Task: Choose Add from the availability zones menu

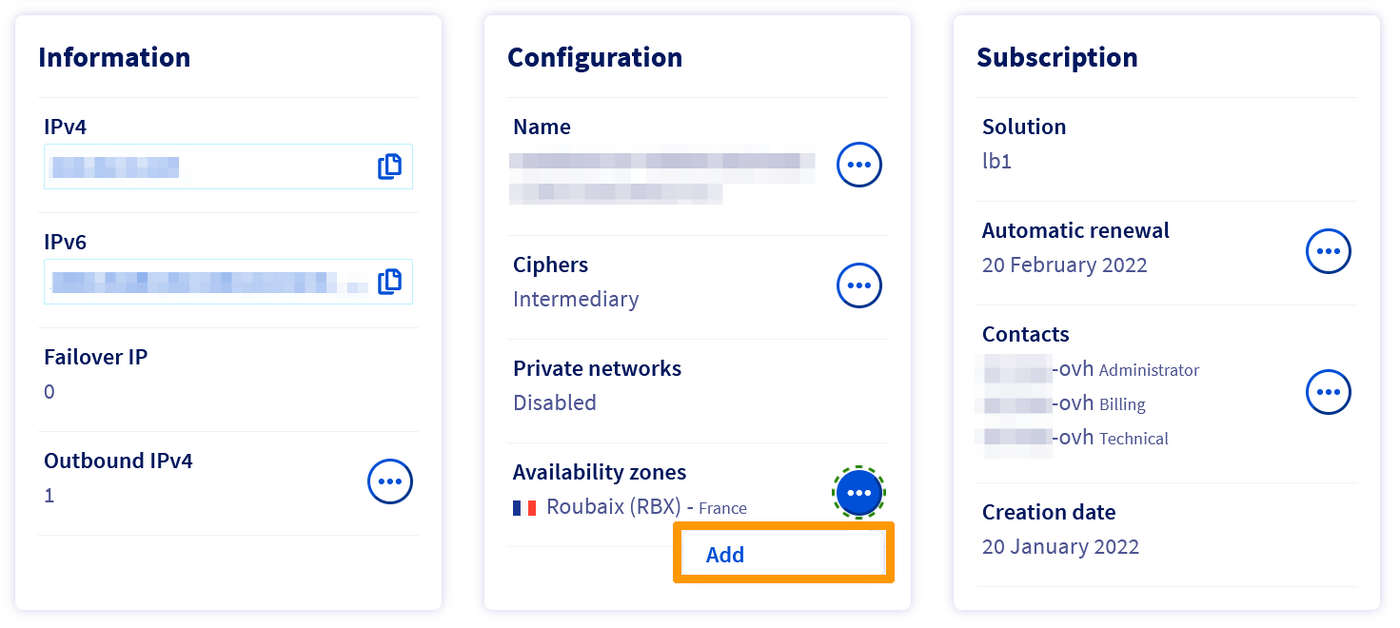Action: (725, 555)
